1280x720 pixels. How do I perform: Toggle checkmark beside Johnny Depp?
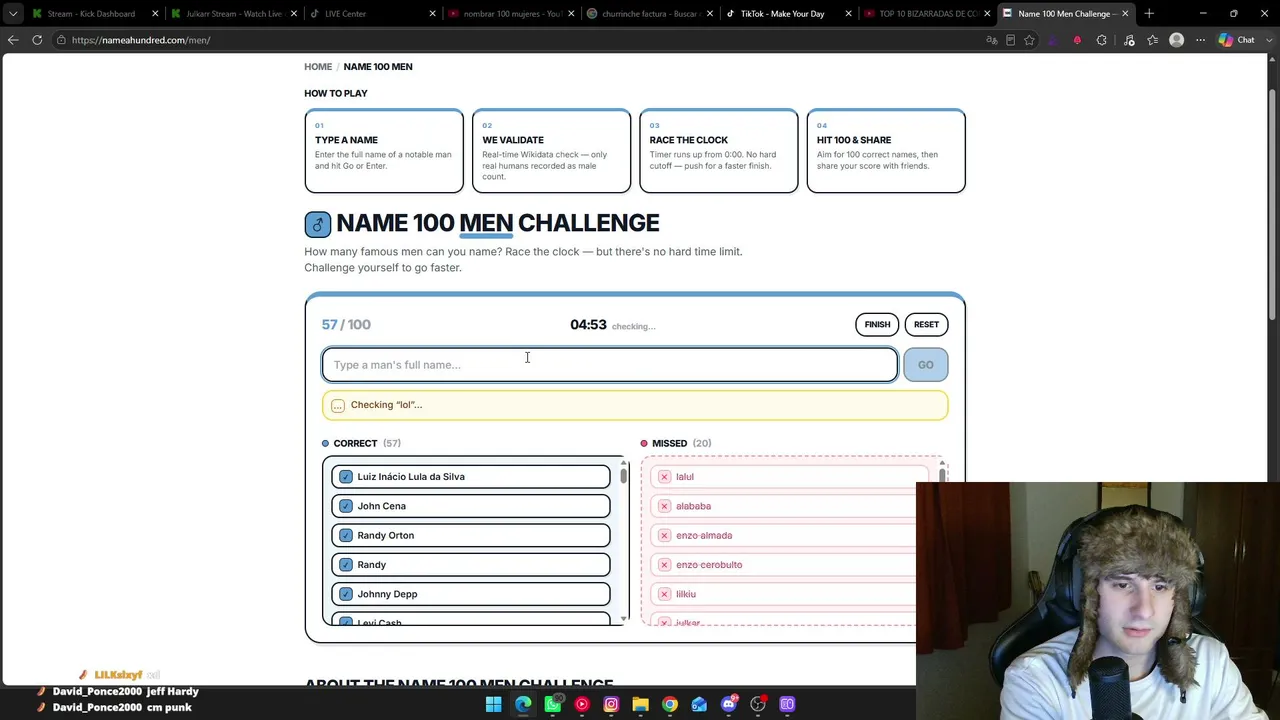point(346,594)
